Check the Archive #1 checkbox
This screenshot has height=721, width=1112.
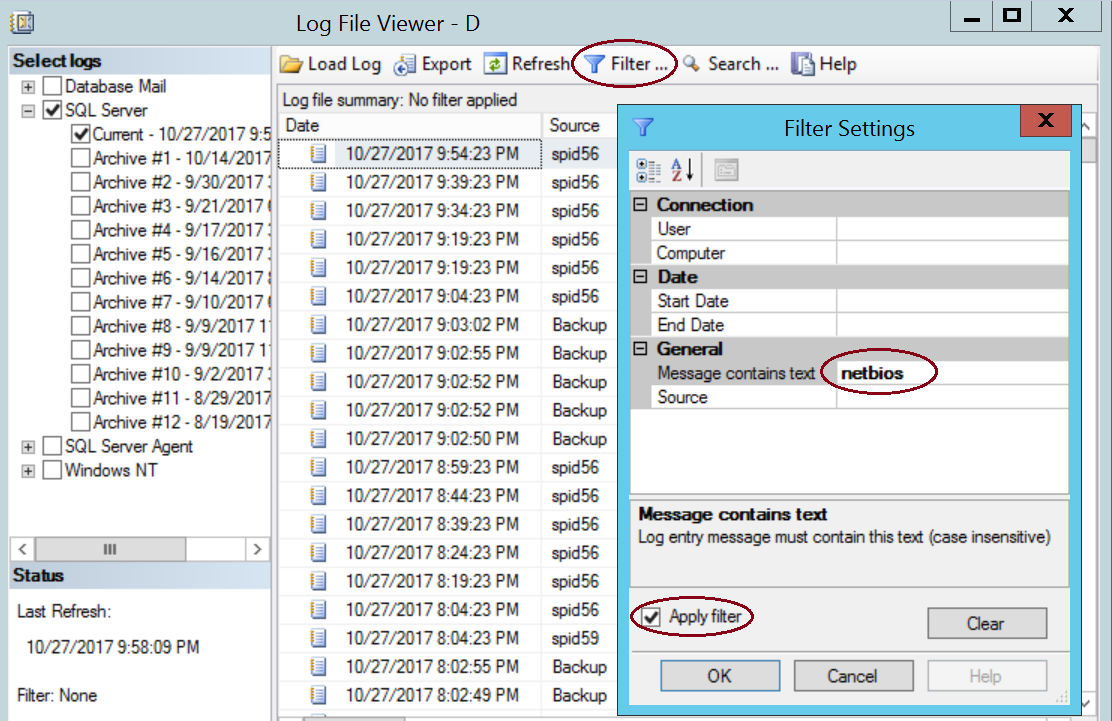click(81, 158)
